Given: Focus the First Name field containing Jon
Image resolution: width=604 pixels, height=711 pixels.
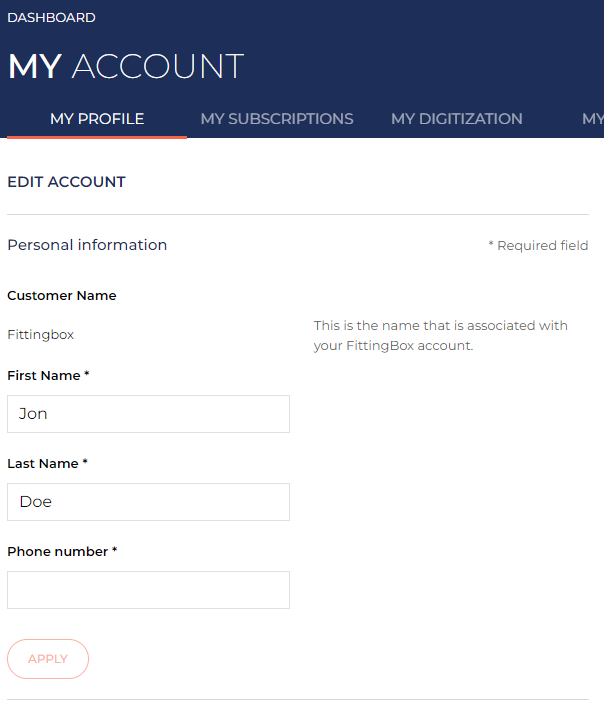Looking at the screenshot, I should click(x=148, y=414).
